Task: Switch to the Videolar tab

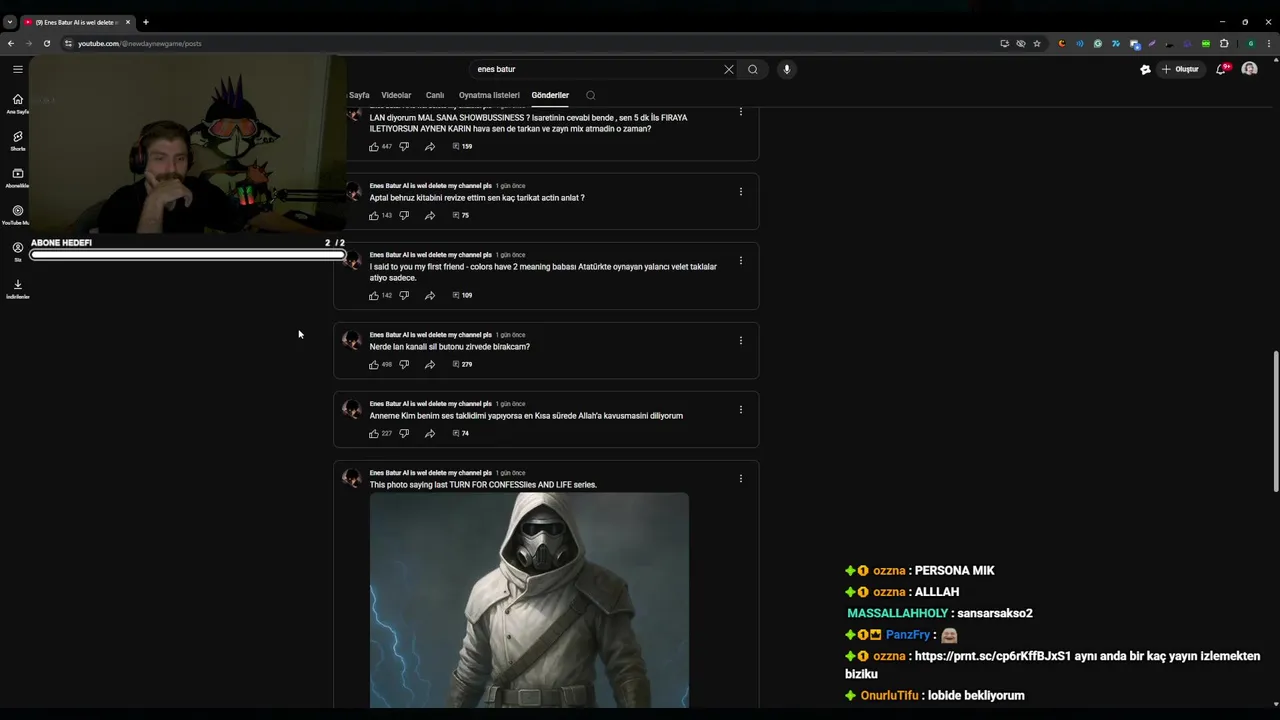Action: 396,95
